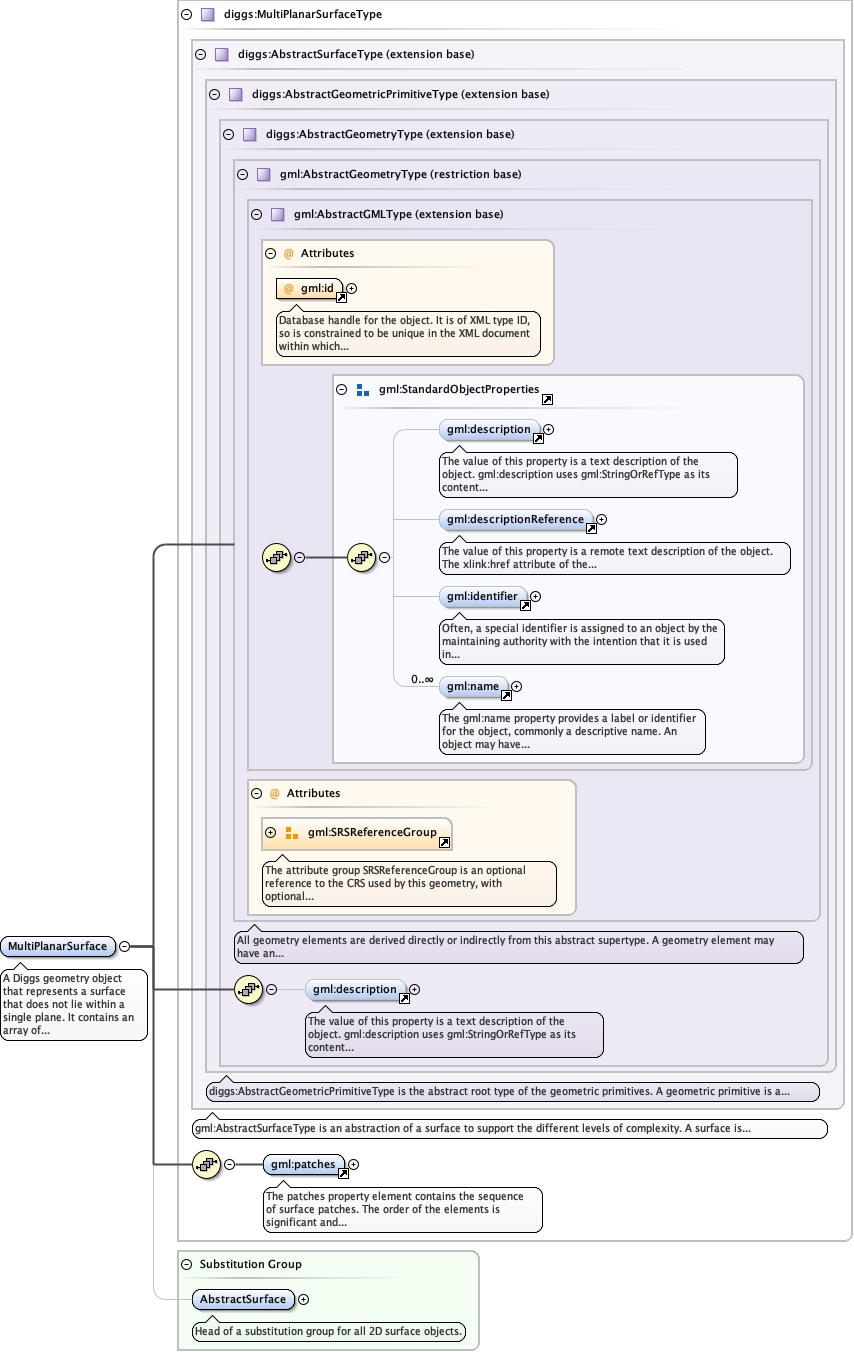The image size is (854, 1352).
Task: Click the gml:SRSReferenceGroup link arrow icon
Action: 445,842
